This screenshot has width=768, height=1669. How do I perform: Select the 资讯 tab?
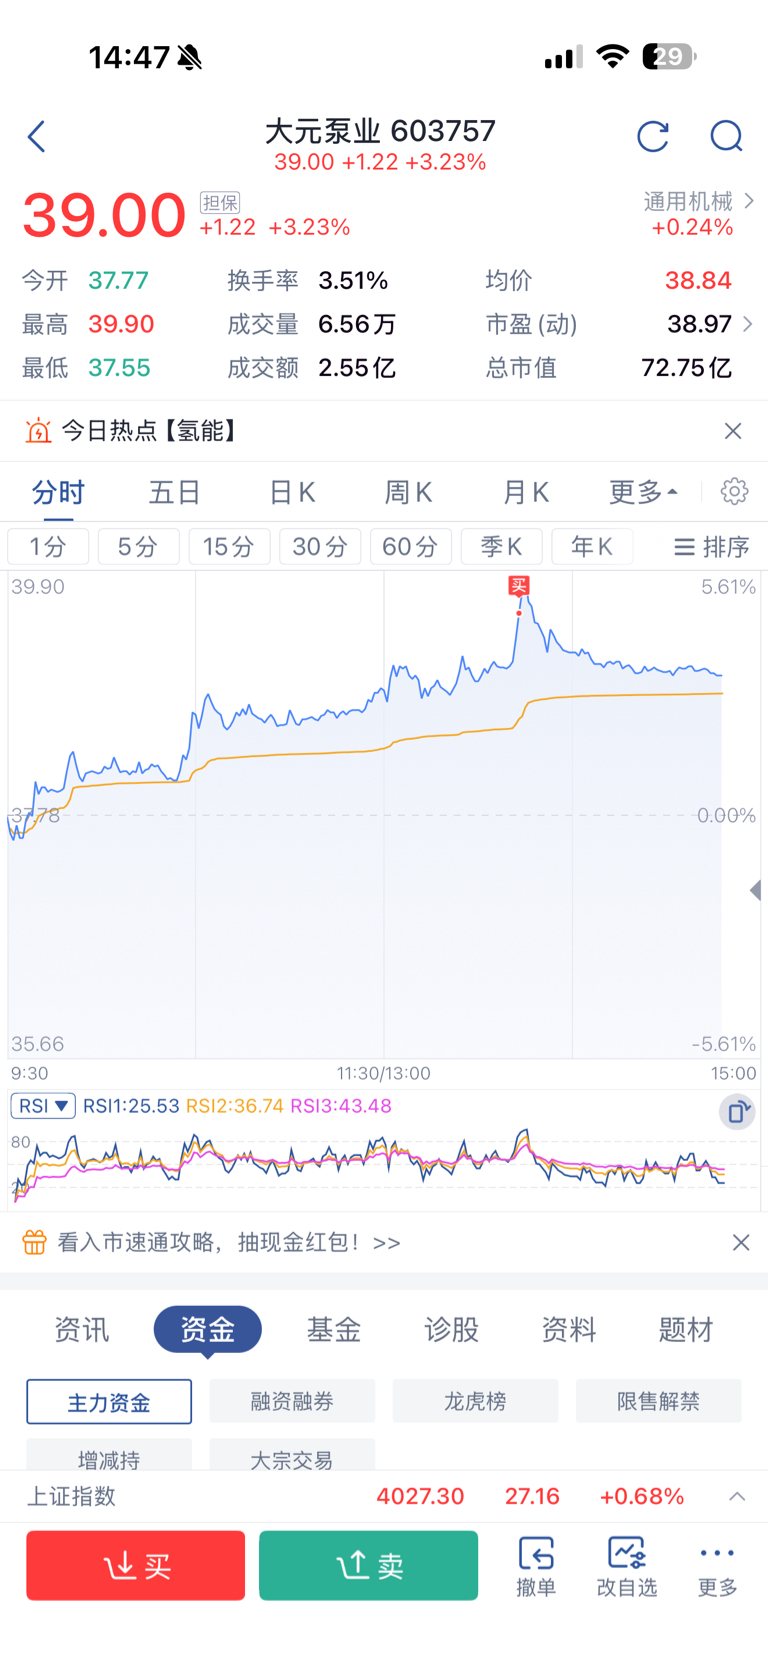(x=82, y=1330)
